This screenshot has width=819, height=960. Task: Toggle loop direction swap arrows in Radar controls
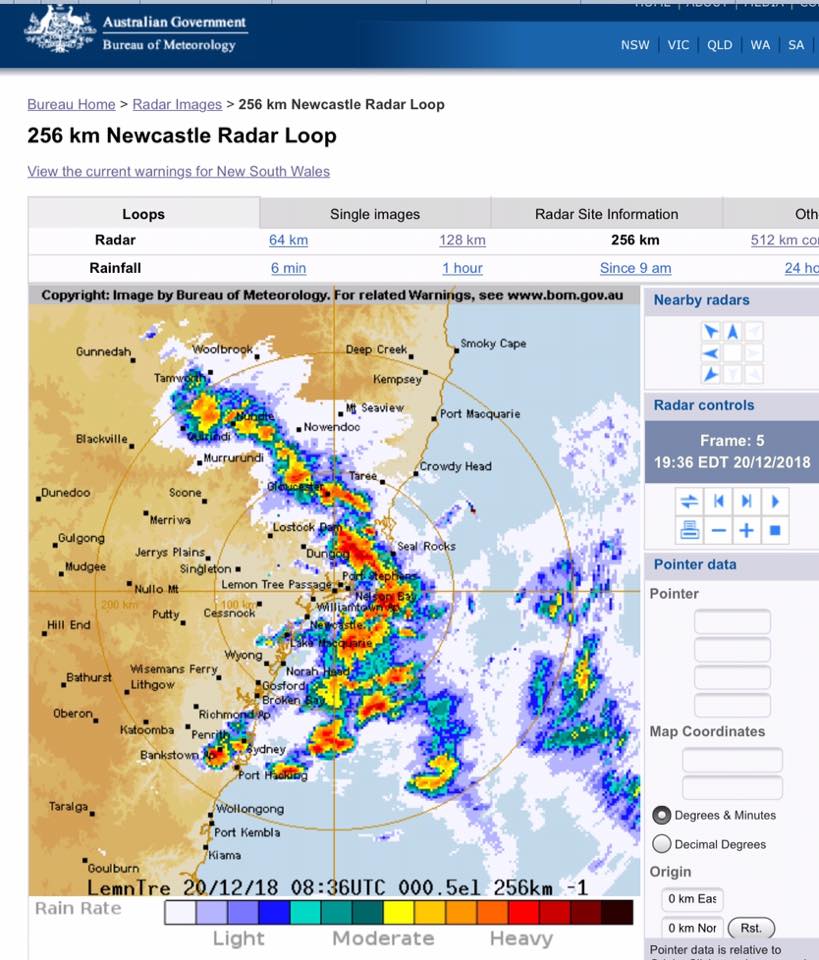(x=689, y=502)
